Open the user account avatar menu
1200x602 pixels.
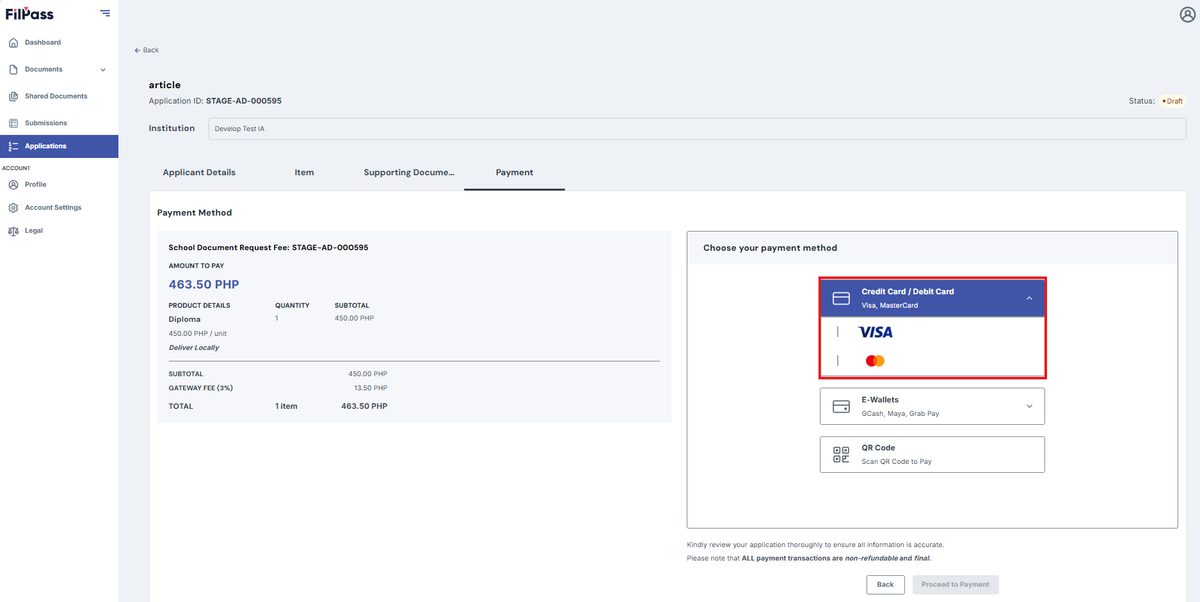point(1188,14)
